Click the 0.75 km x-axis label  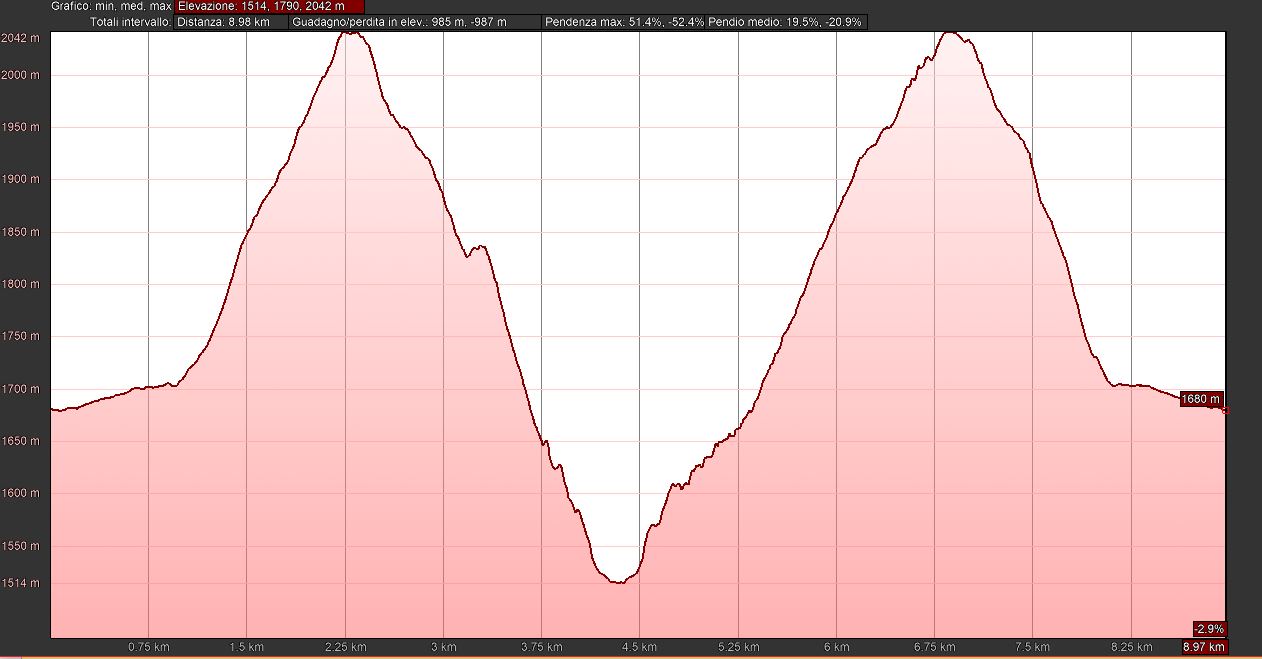click(x=148, y=647)
